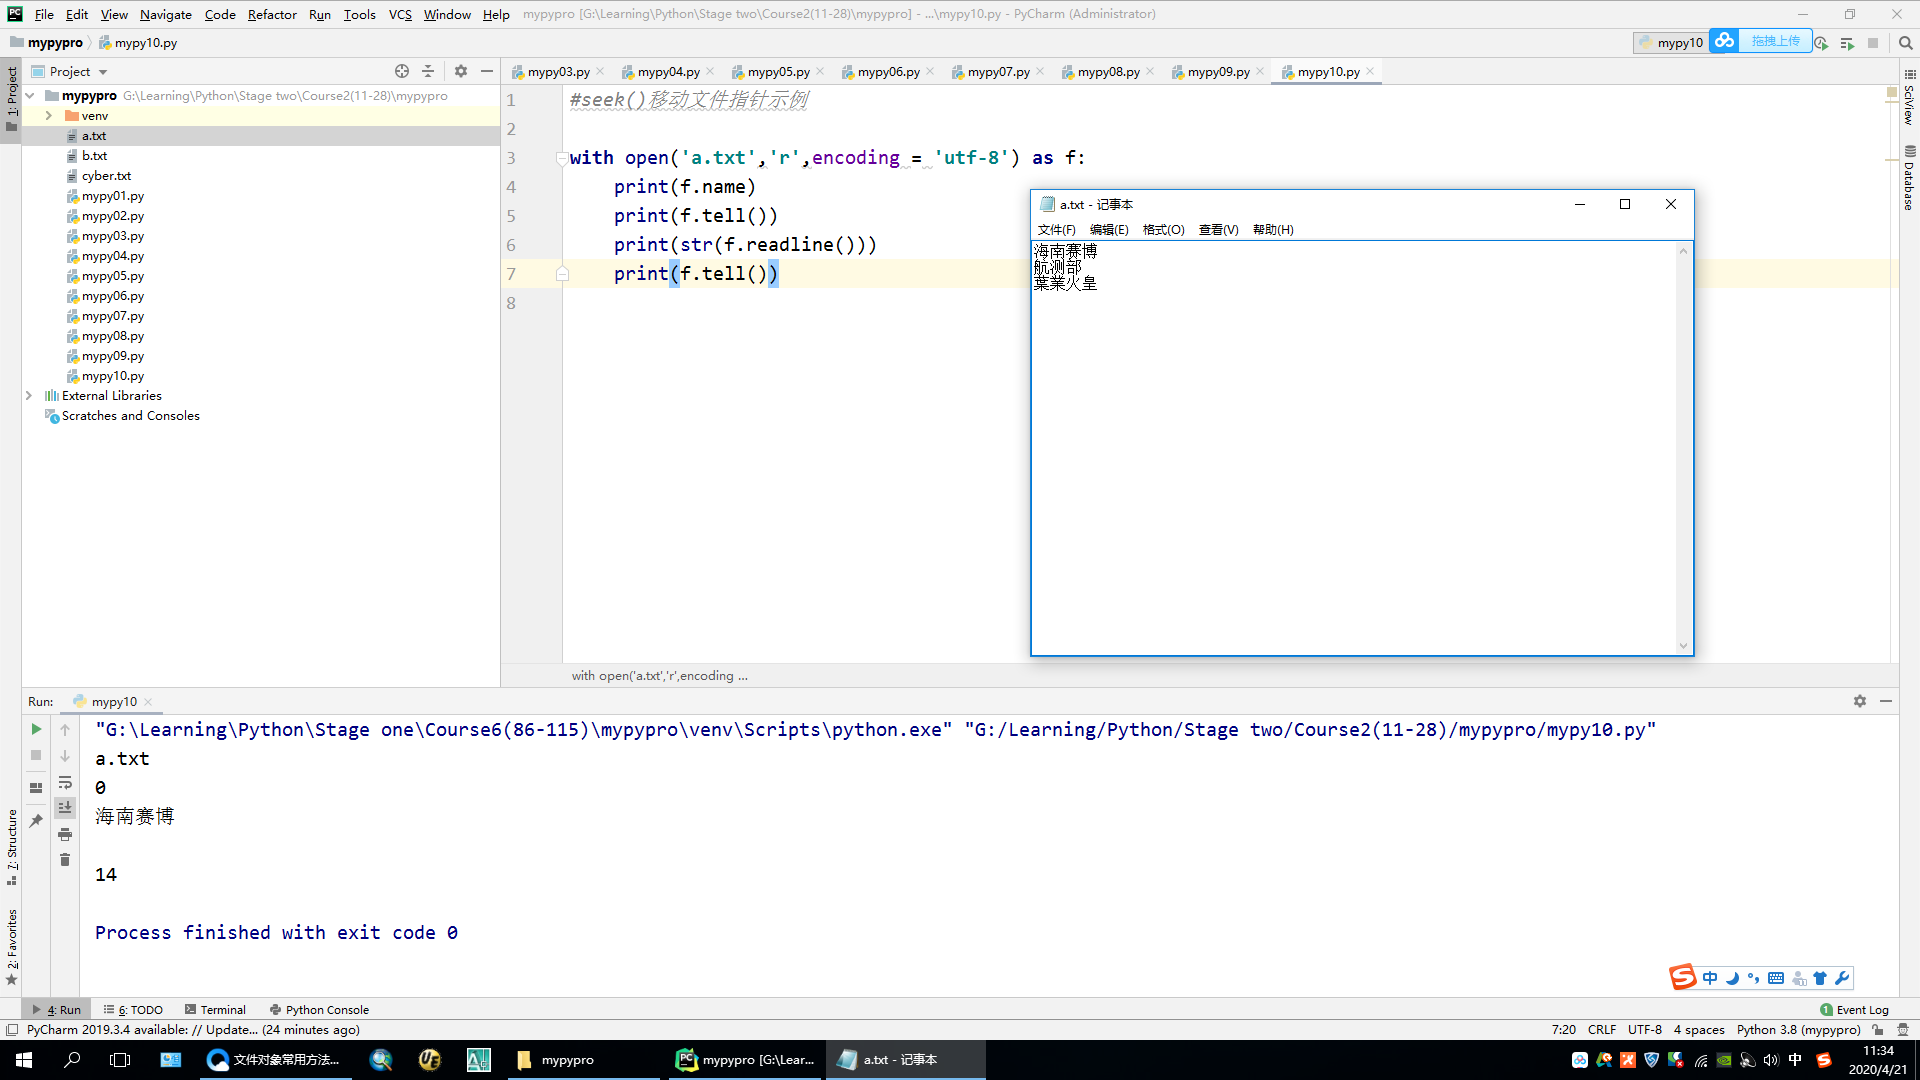The image size is (1920, 1080).
Task: Expand the venv folder
Action: tap(48, 116)
